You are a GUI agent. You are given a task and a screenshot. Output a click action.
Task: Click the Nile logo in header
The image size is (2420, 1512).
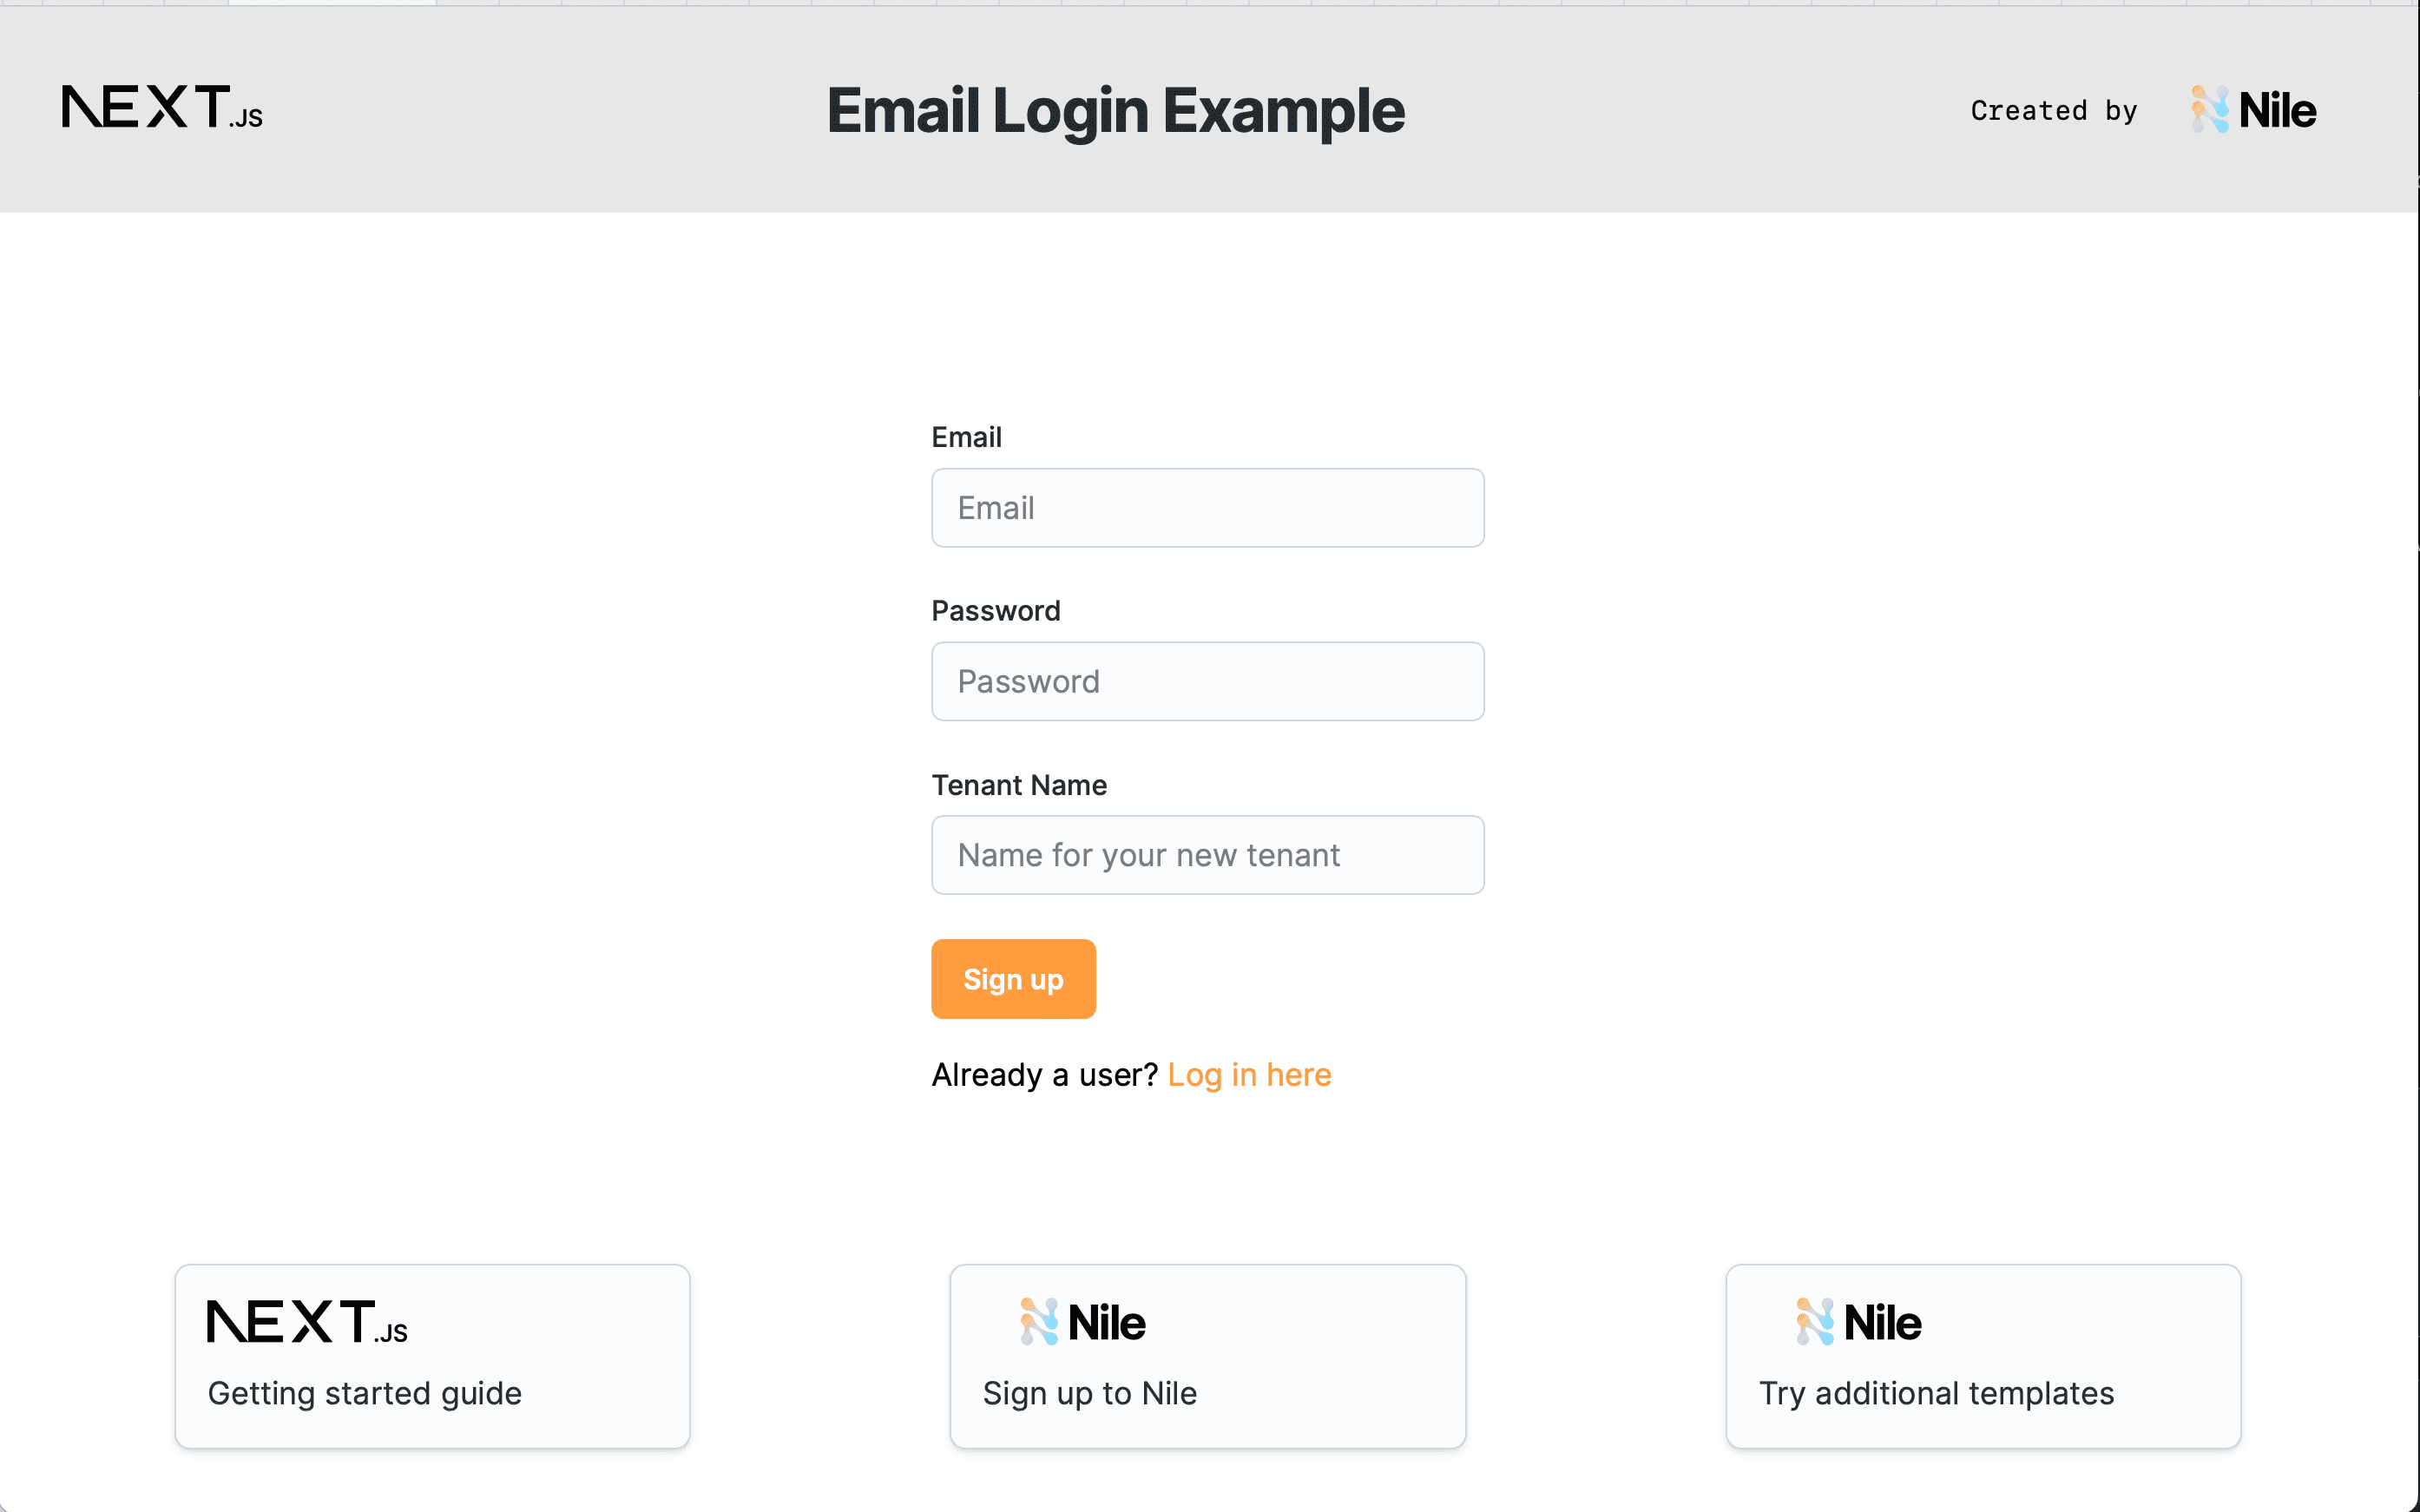(x=2247, y=108)
